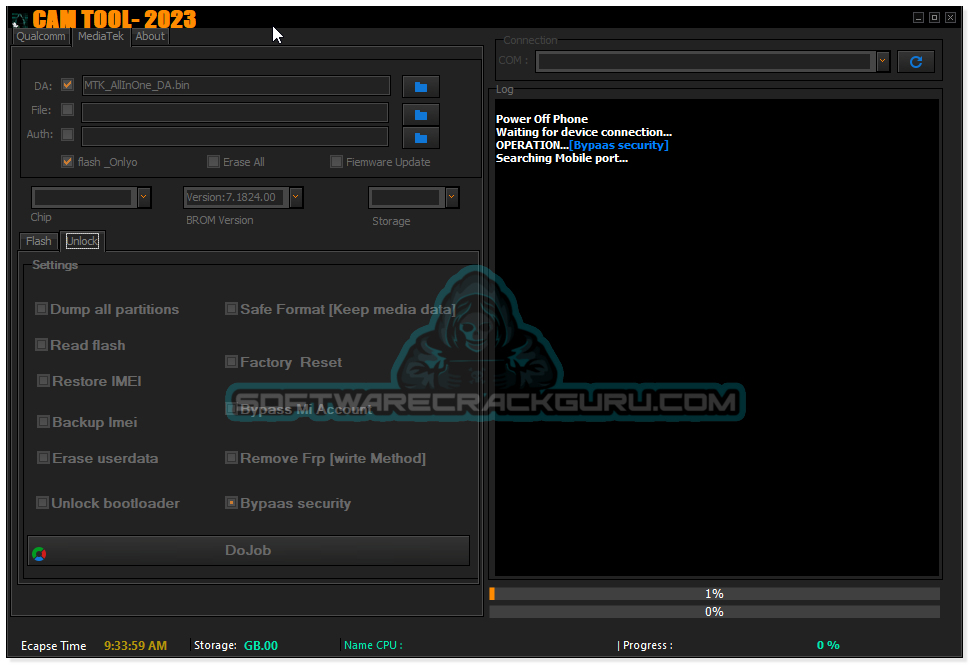Click the DA file path field

tap(236, 85)
